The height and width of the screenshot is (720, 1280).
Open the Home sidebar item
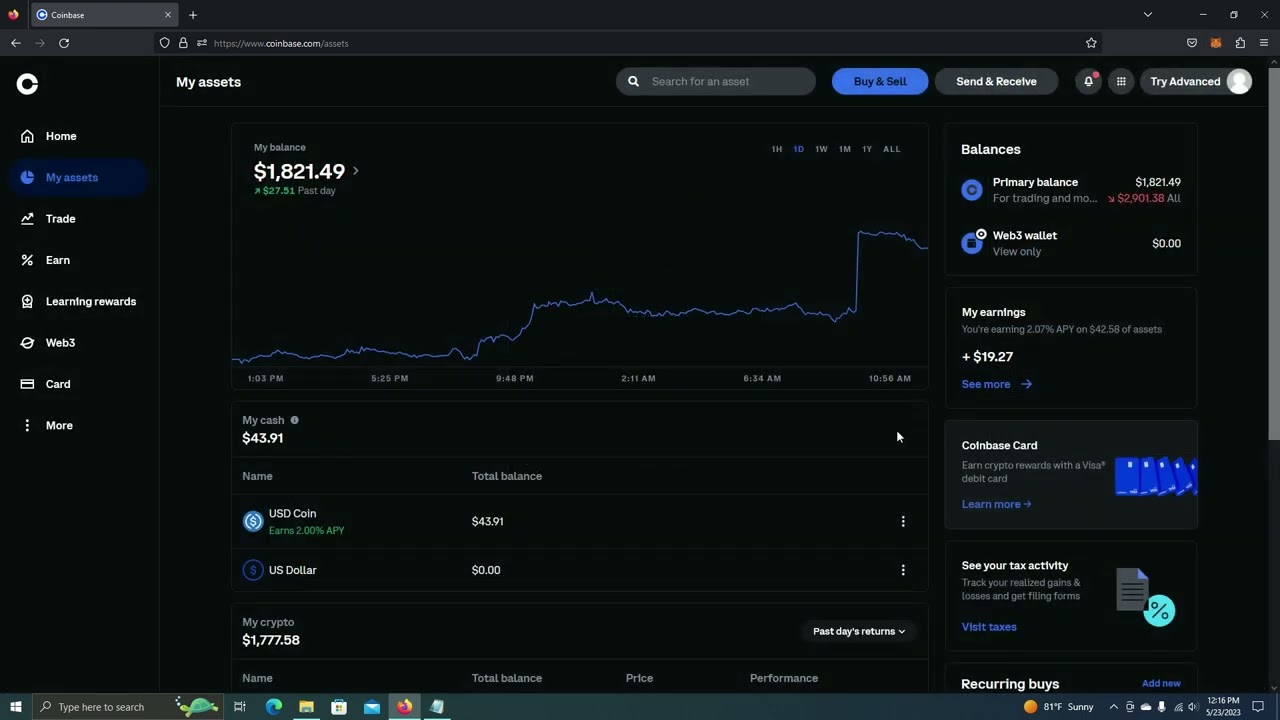pos(61,136)
